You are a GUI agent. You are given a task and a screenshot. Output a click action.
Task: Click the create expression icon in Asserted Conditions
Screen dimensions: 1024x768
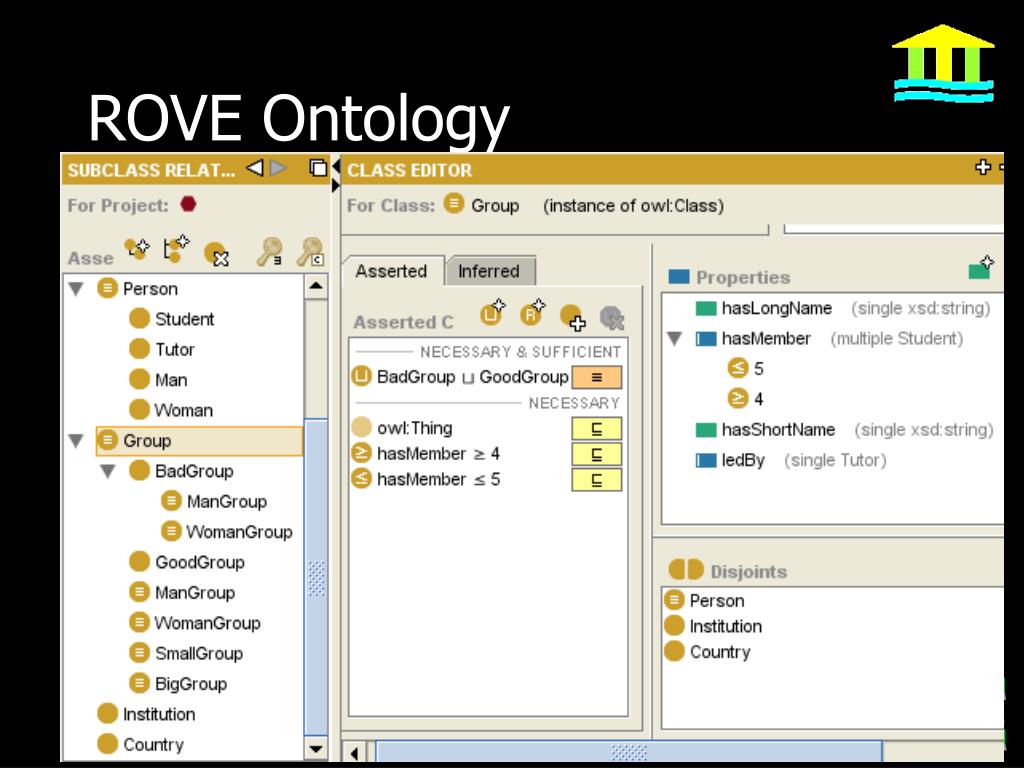[492, 313]
